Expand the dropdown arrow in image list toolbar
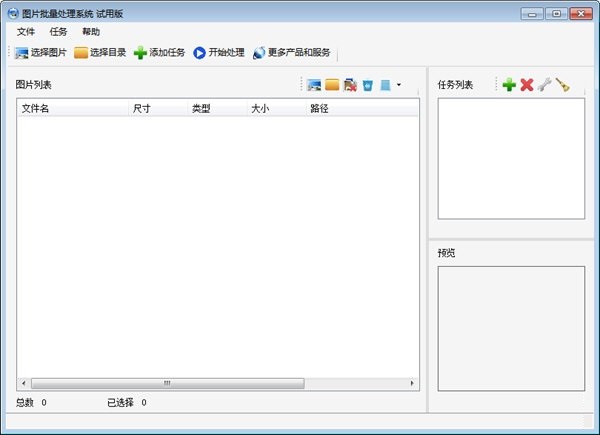Screen dimensions: 600x435 click(x=399, y=85)
